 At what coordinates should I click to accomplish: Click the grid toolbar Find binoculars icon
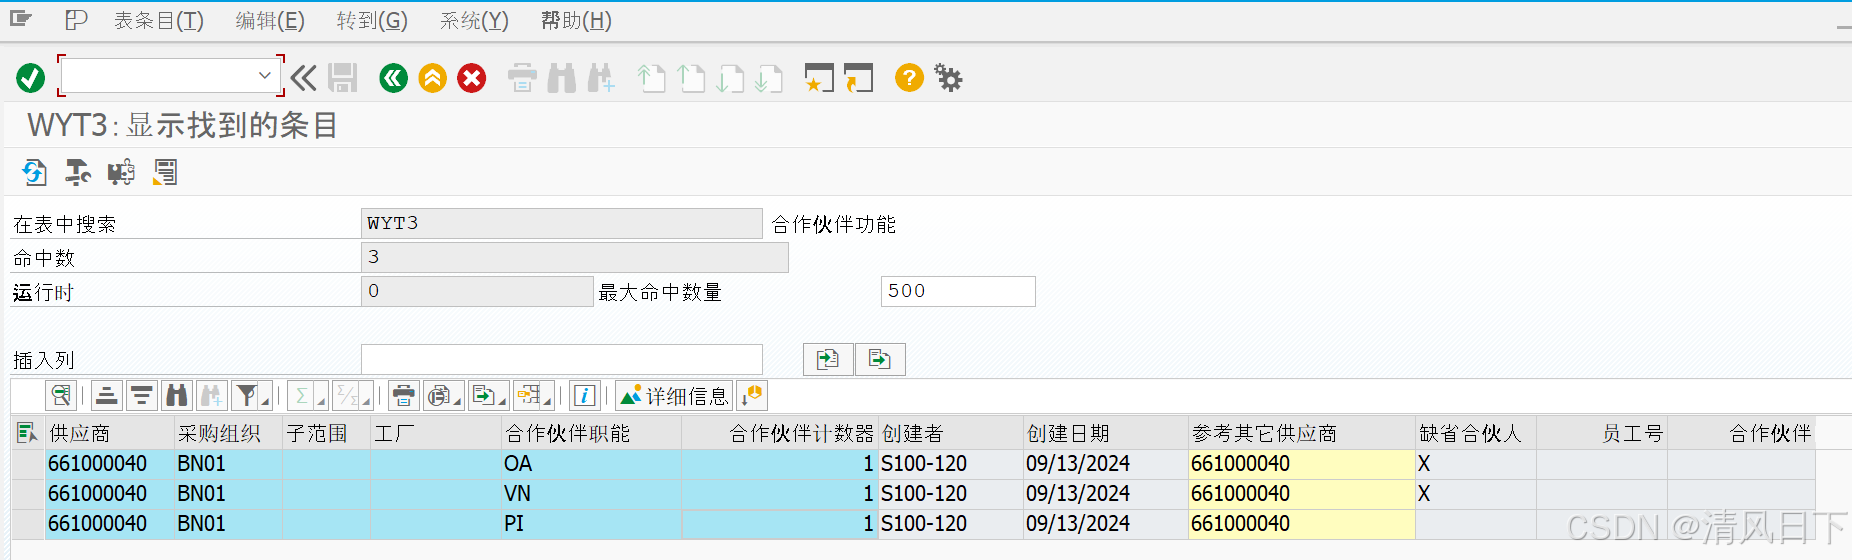(177, 396)
